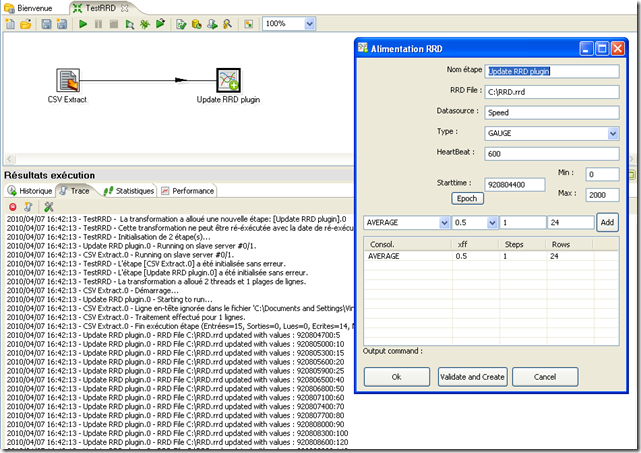The image size is (641, 453).
Task: Click log line ending with 920808600:120
Action: tap(177, 442)
